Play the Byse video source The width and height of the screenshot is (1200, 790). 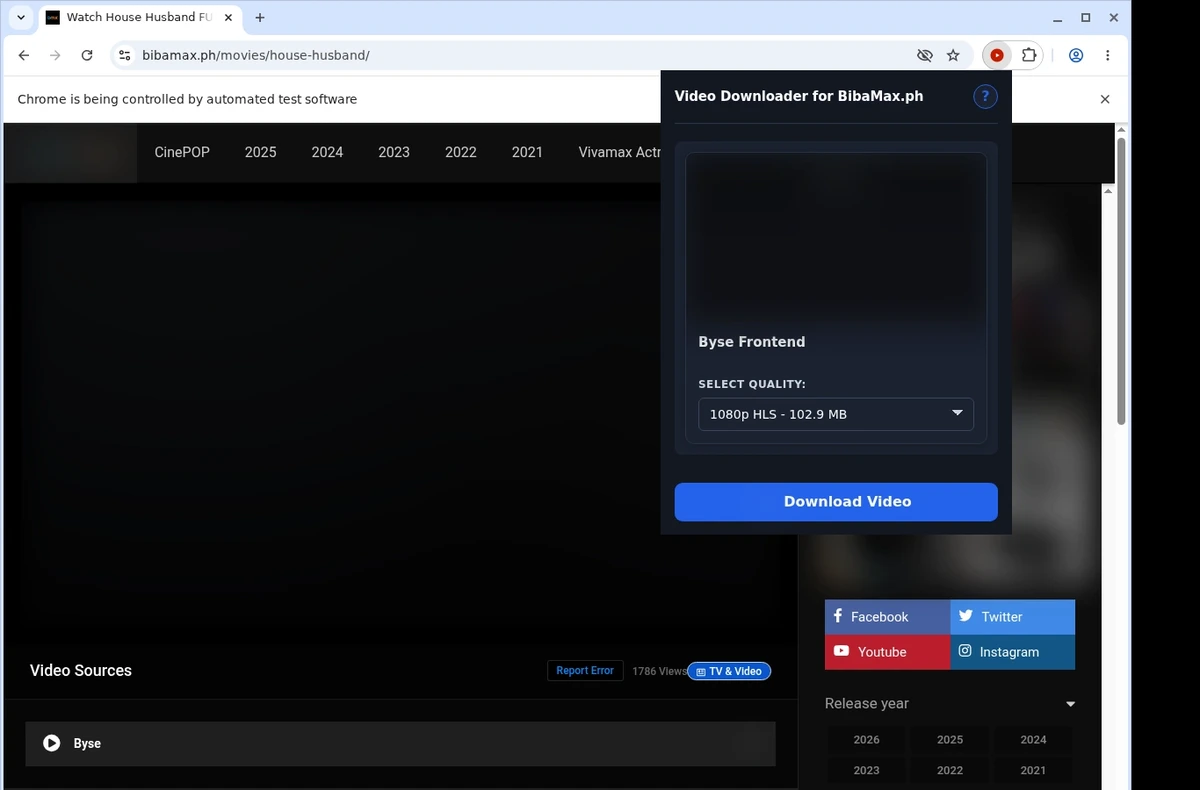52,743
